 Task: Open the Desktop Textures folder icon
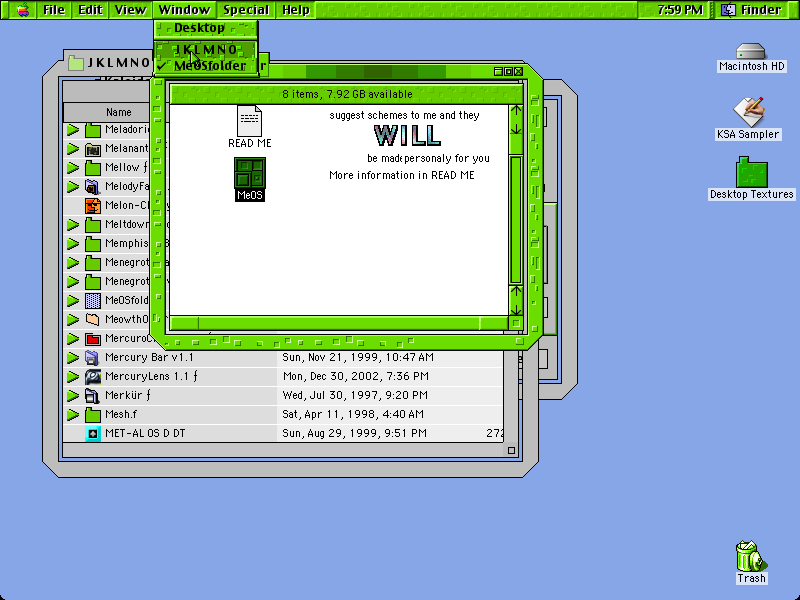pyautogui.click(x=752, y=172)
